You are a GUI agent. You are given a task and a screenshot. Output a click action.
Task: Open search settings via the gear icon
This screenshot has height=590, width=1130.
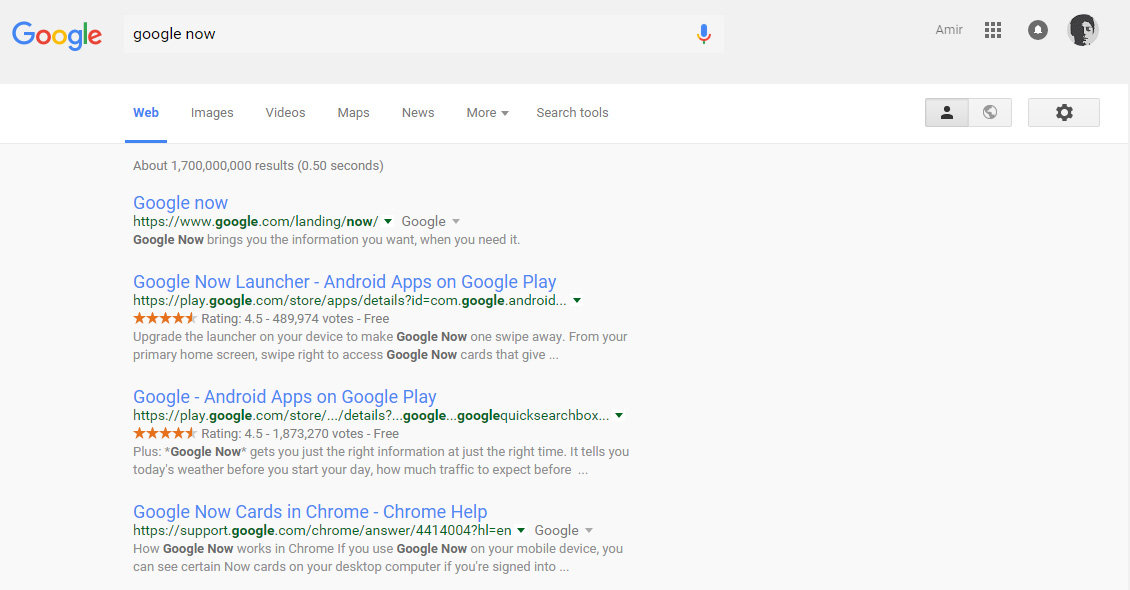(1063, 112)
